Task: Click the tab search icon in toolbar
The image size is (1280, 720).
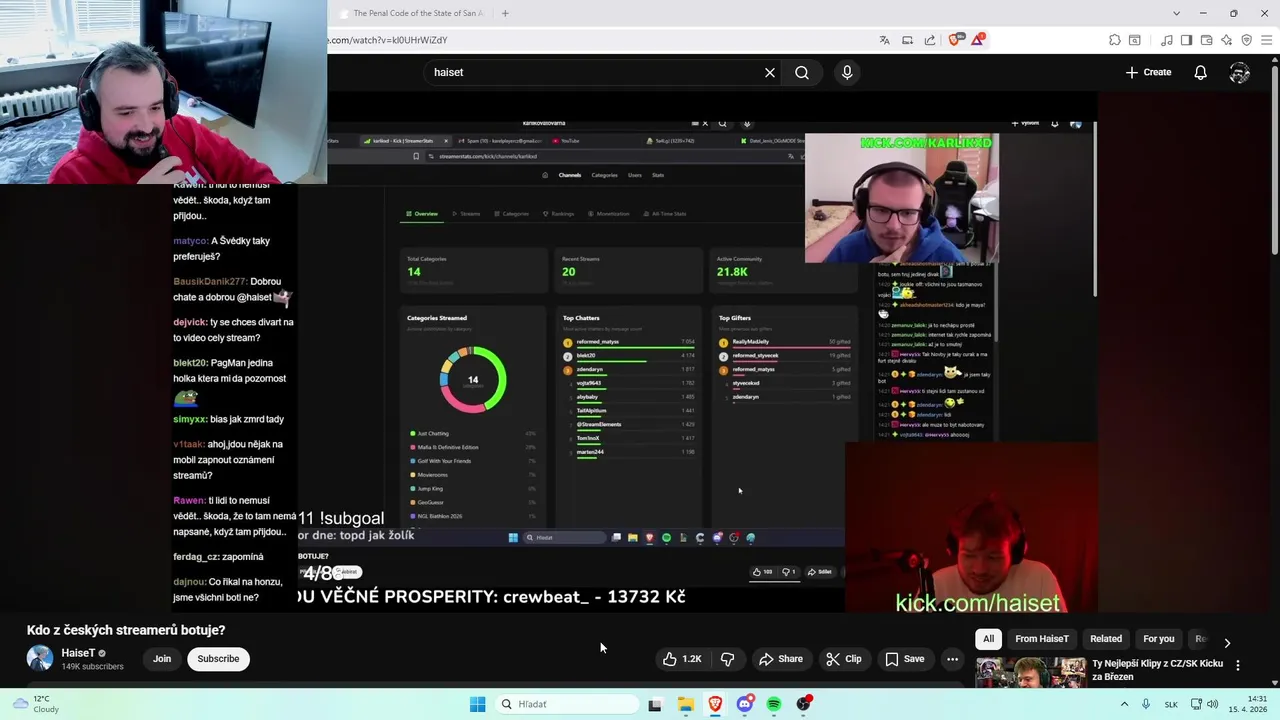Action: tap(1135, 40)
